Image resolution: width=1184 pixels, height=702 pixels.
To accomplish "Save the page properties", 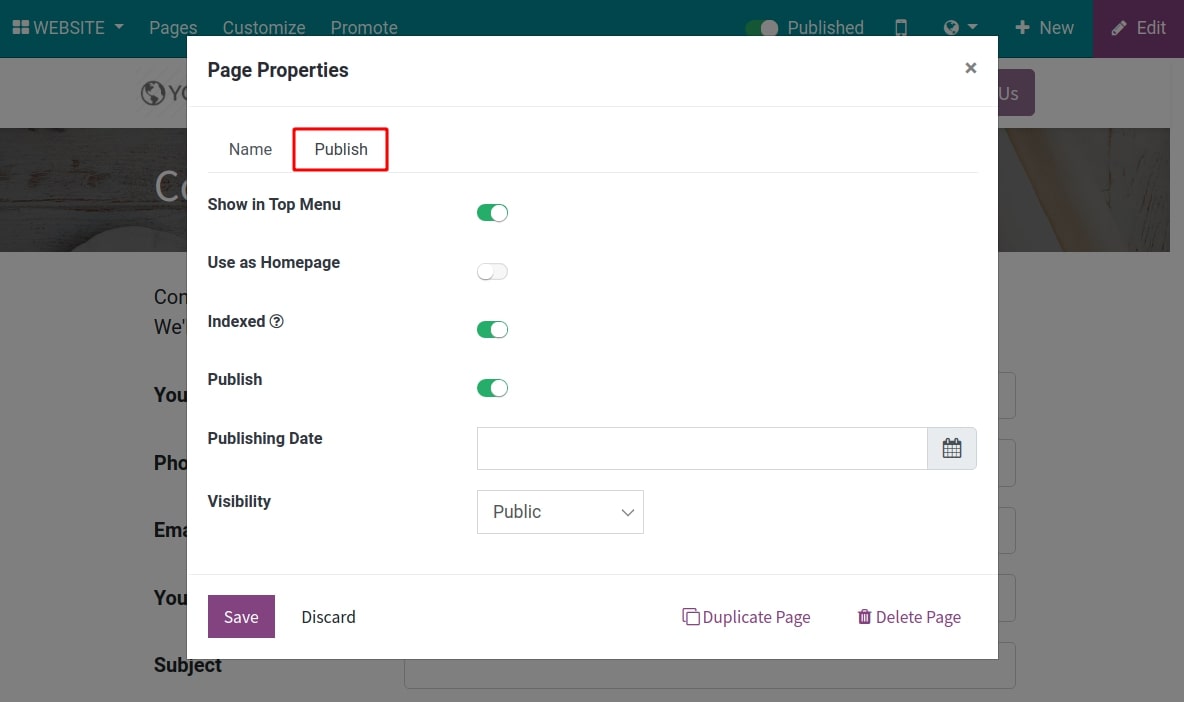I will pyautogui.click(x=241, y=617).
